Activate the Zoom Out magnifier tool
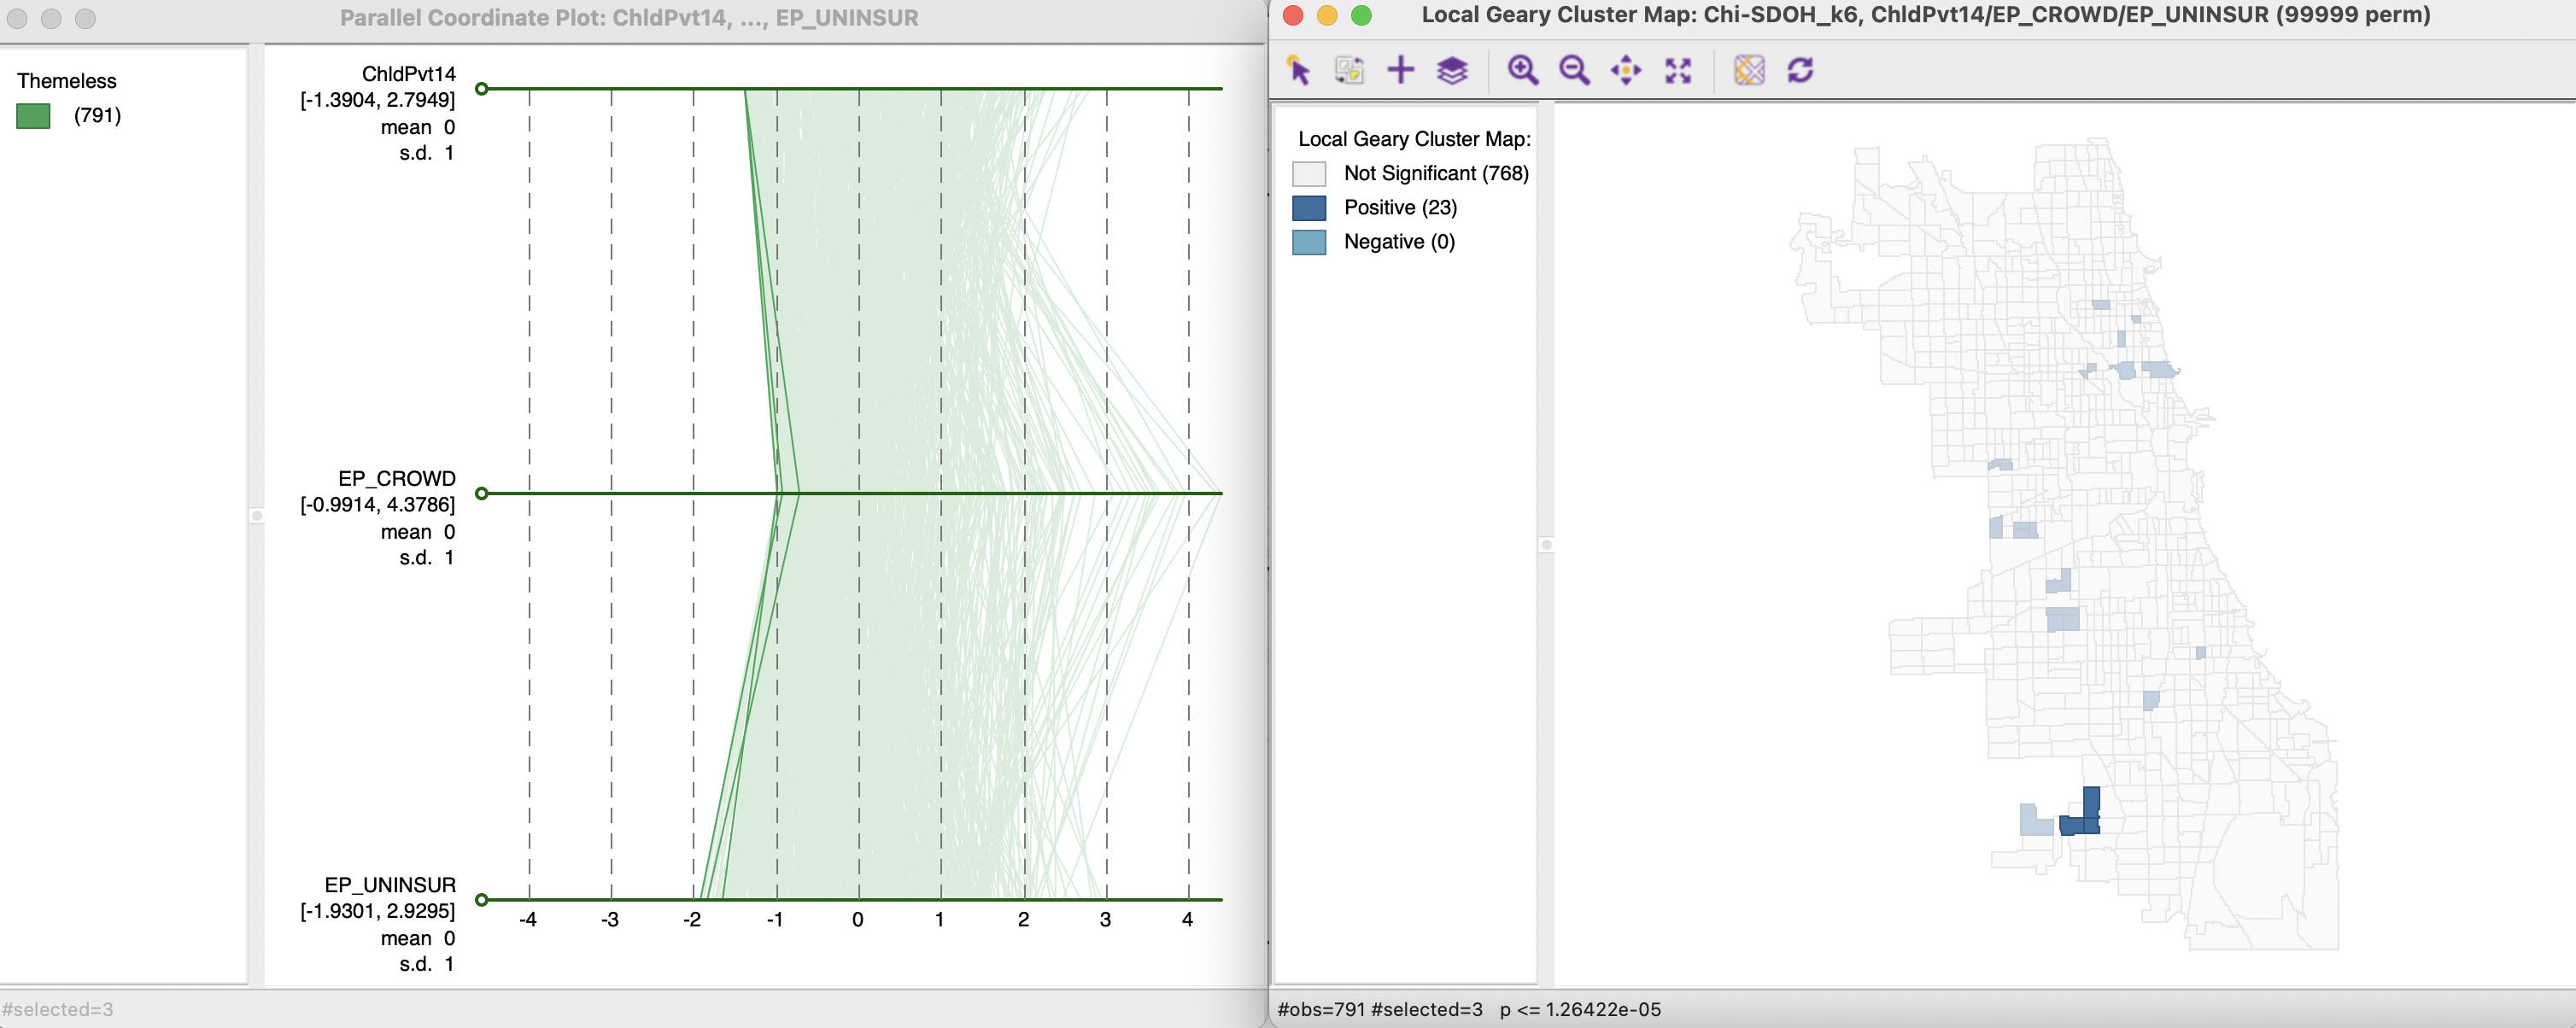 [x=1575, y=70]
